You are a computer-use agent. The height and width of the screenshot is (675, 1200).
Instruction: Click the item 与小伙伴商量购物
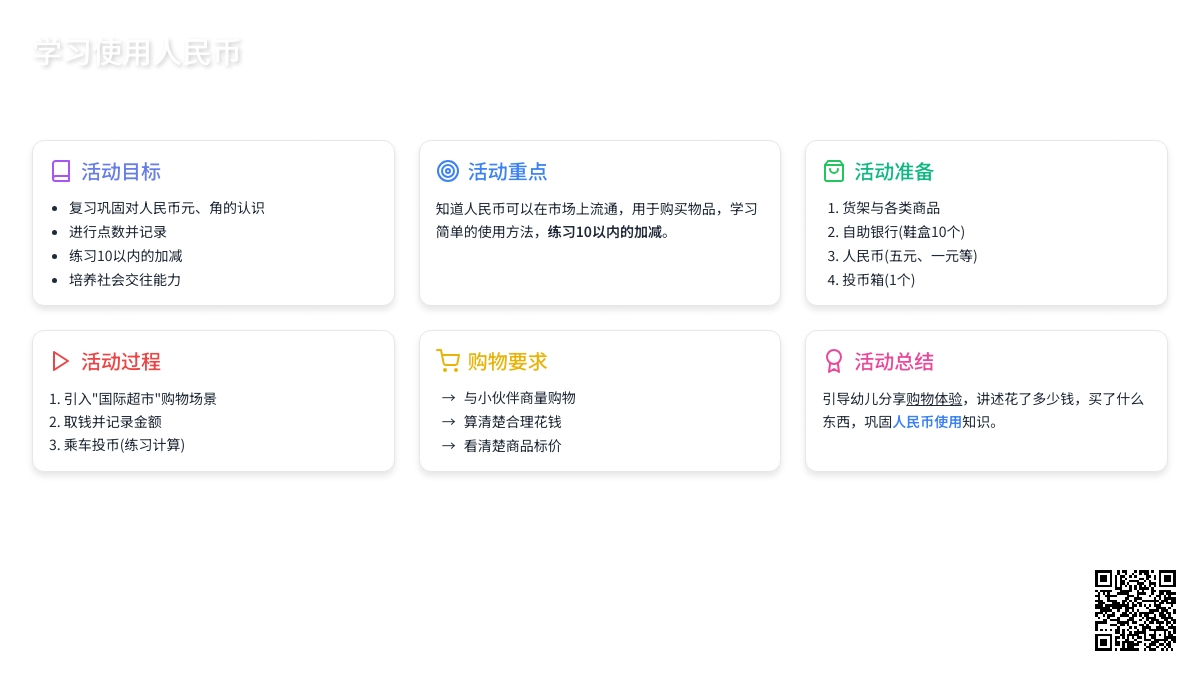[520, 398]
